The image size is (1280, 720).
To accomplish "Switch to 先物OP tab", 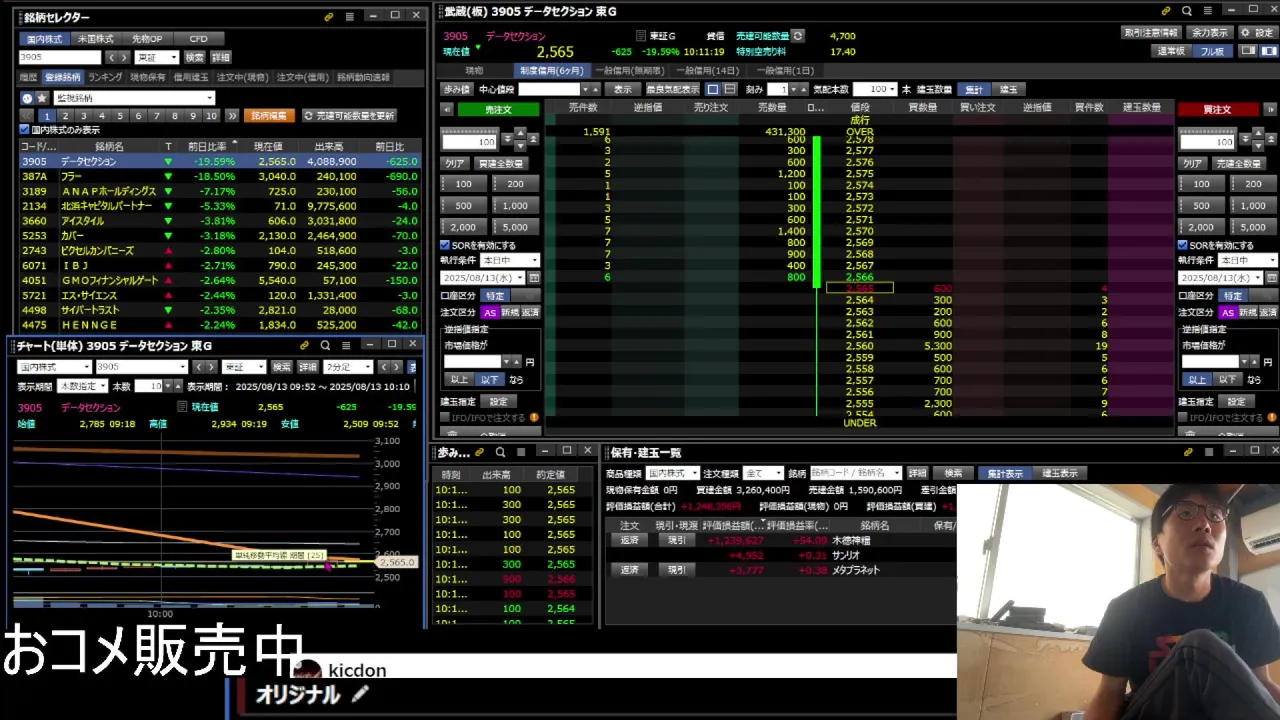I will [147, 39].
